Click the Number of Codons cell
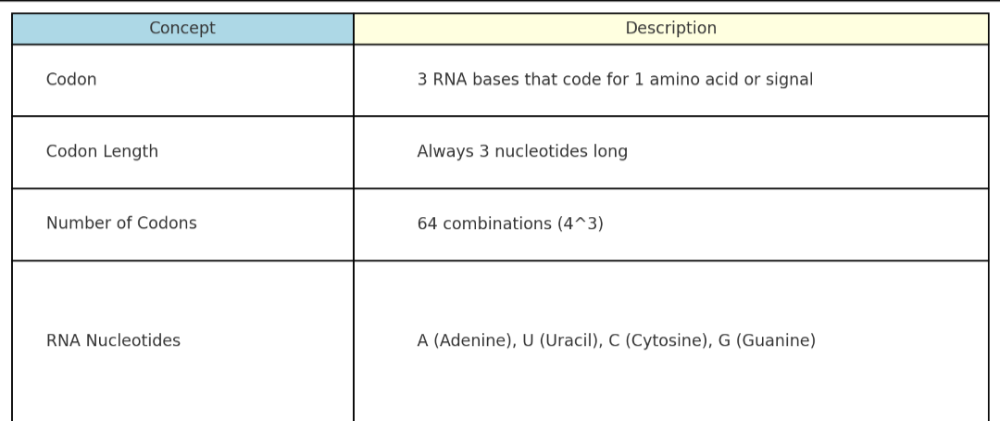Screen dimensions: 1000x421 coord(121,224)
